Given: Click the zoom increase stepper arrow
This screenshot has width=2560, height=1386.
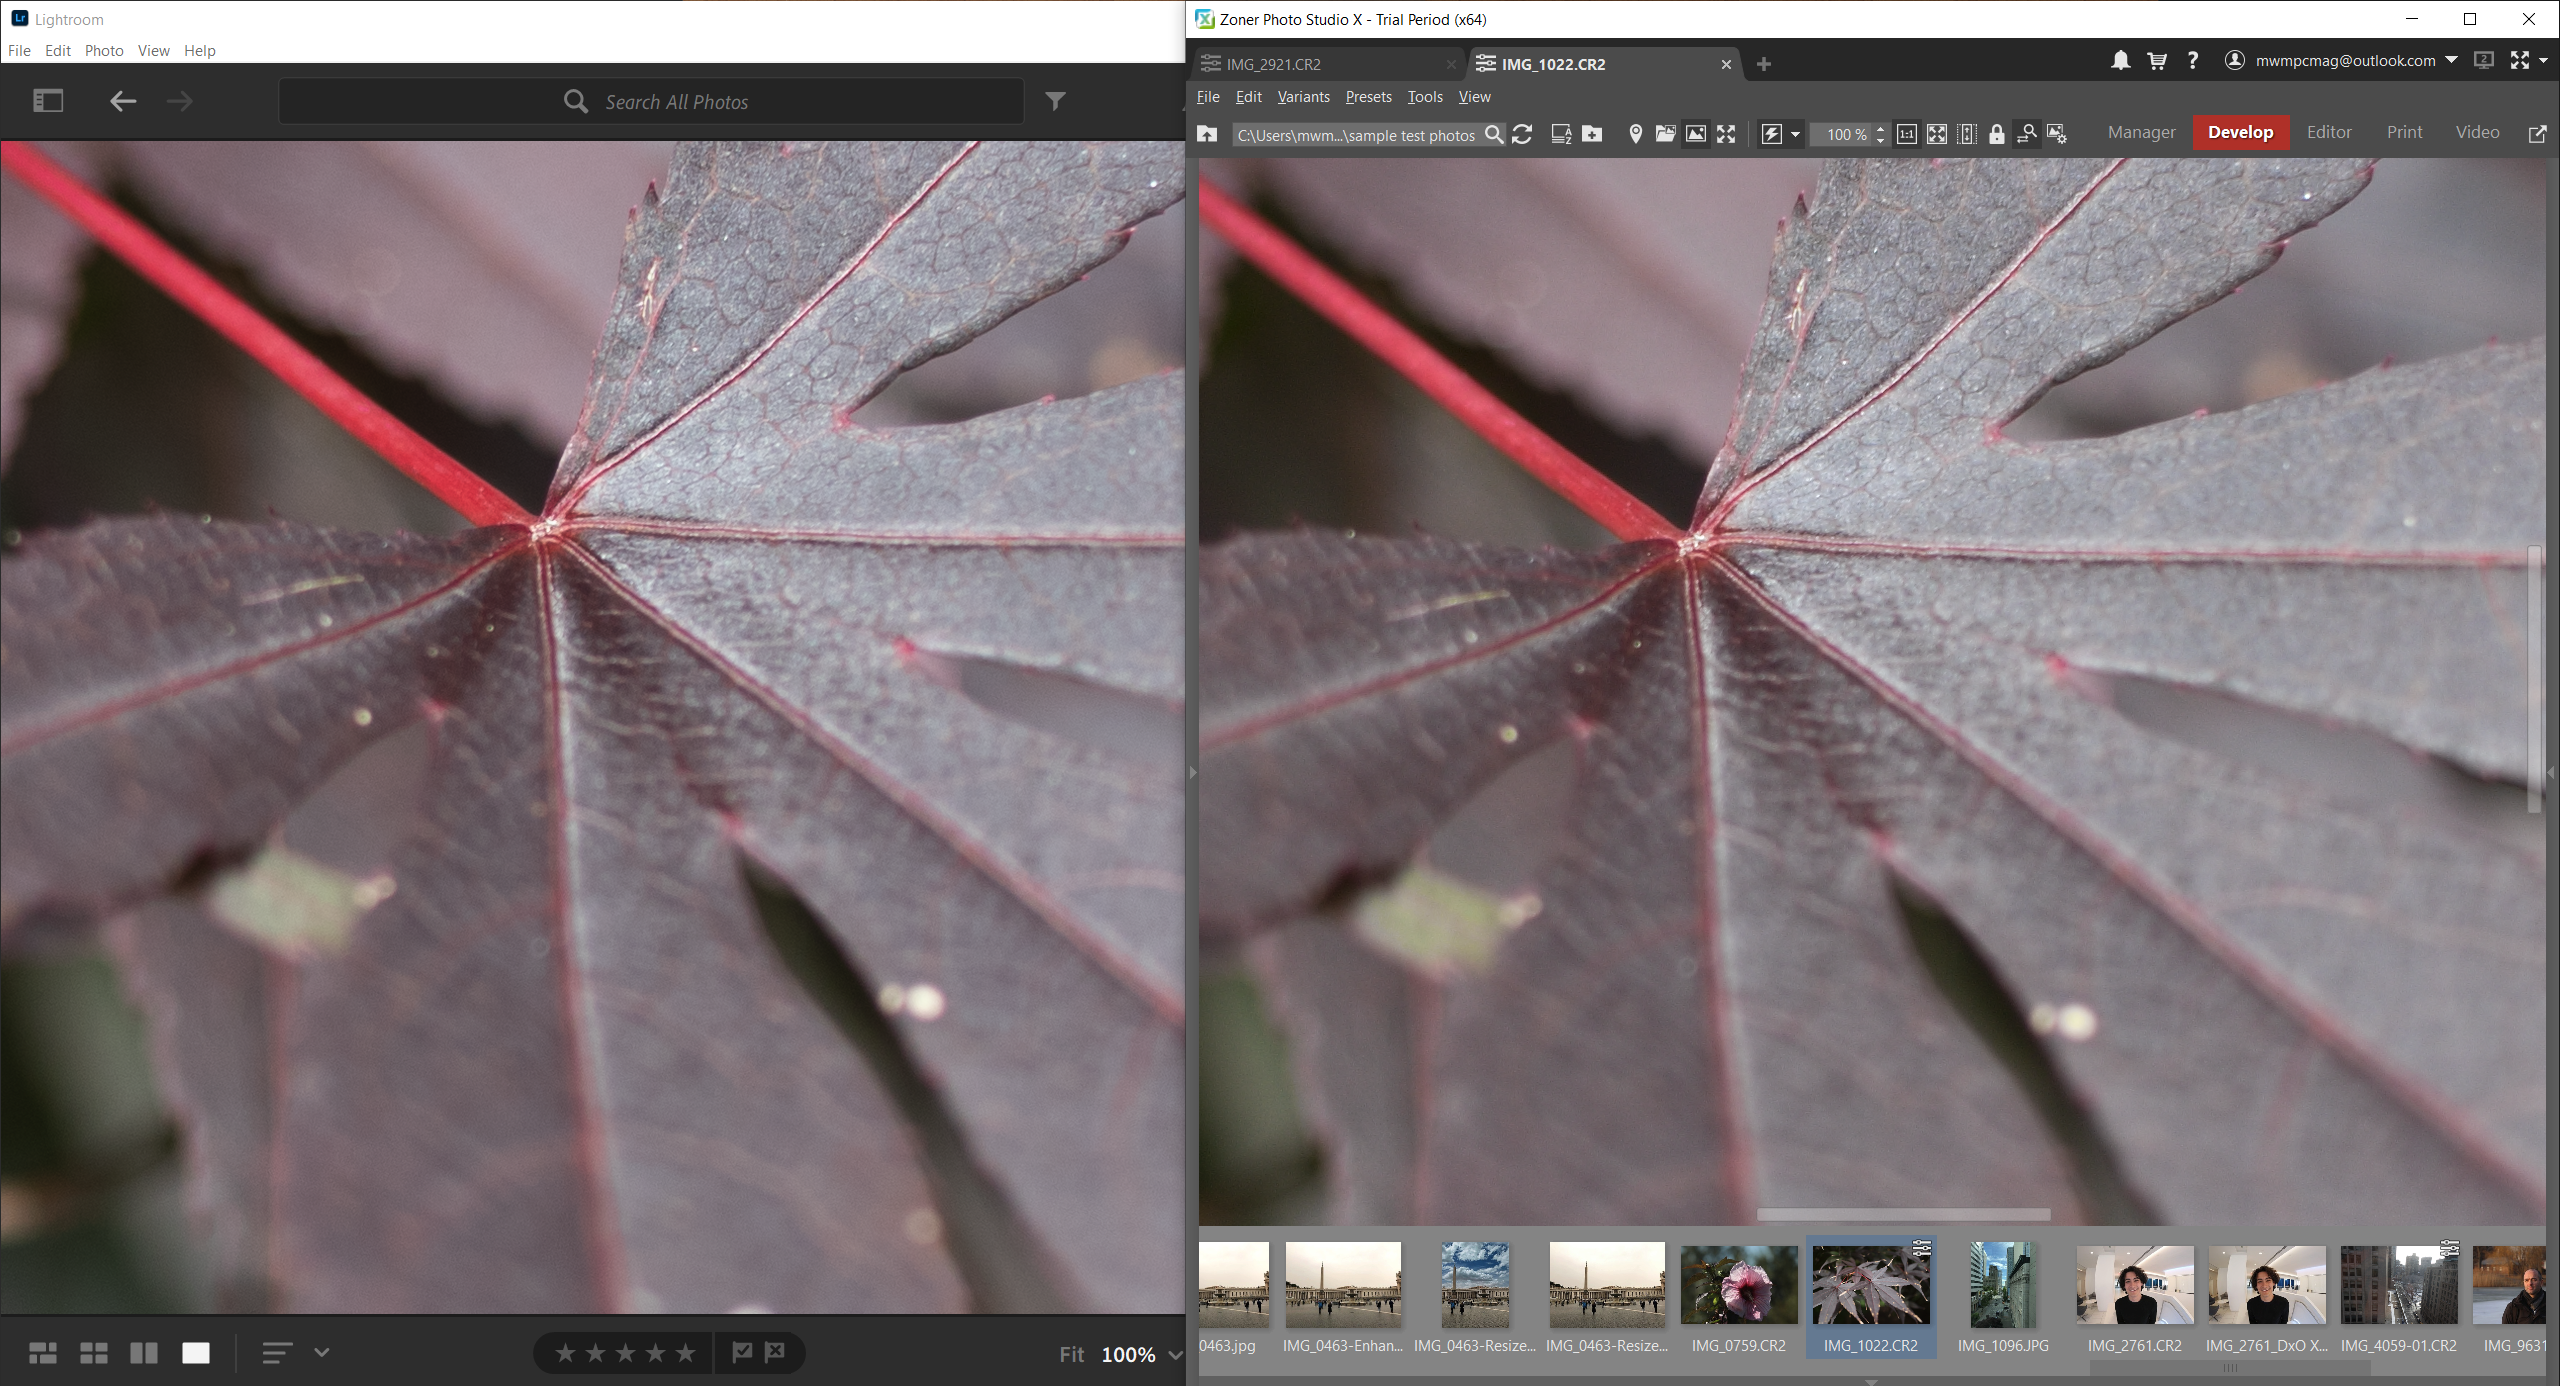Looking at the screenshot, I should pos(1879,129).
